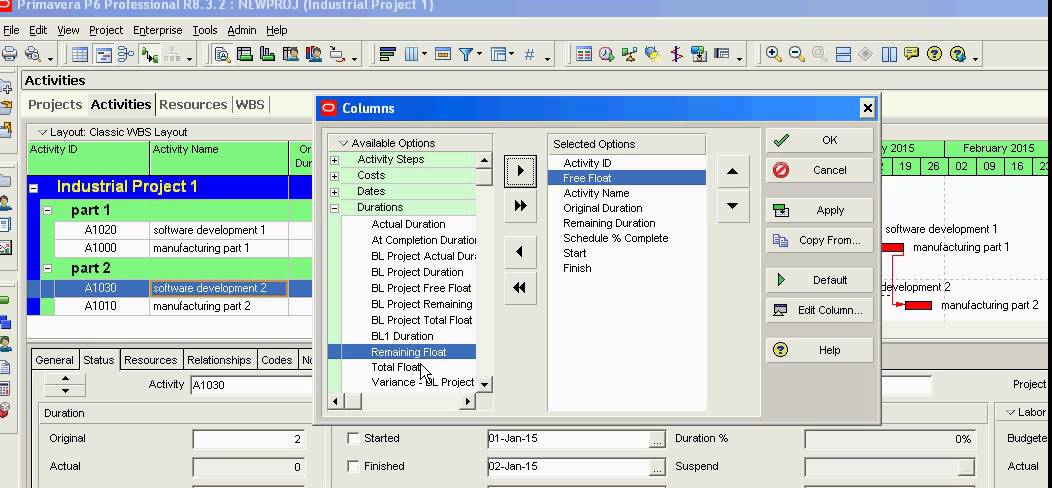Switch to the WBS tab

pos(250,104)
